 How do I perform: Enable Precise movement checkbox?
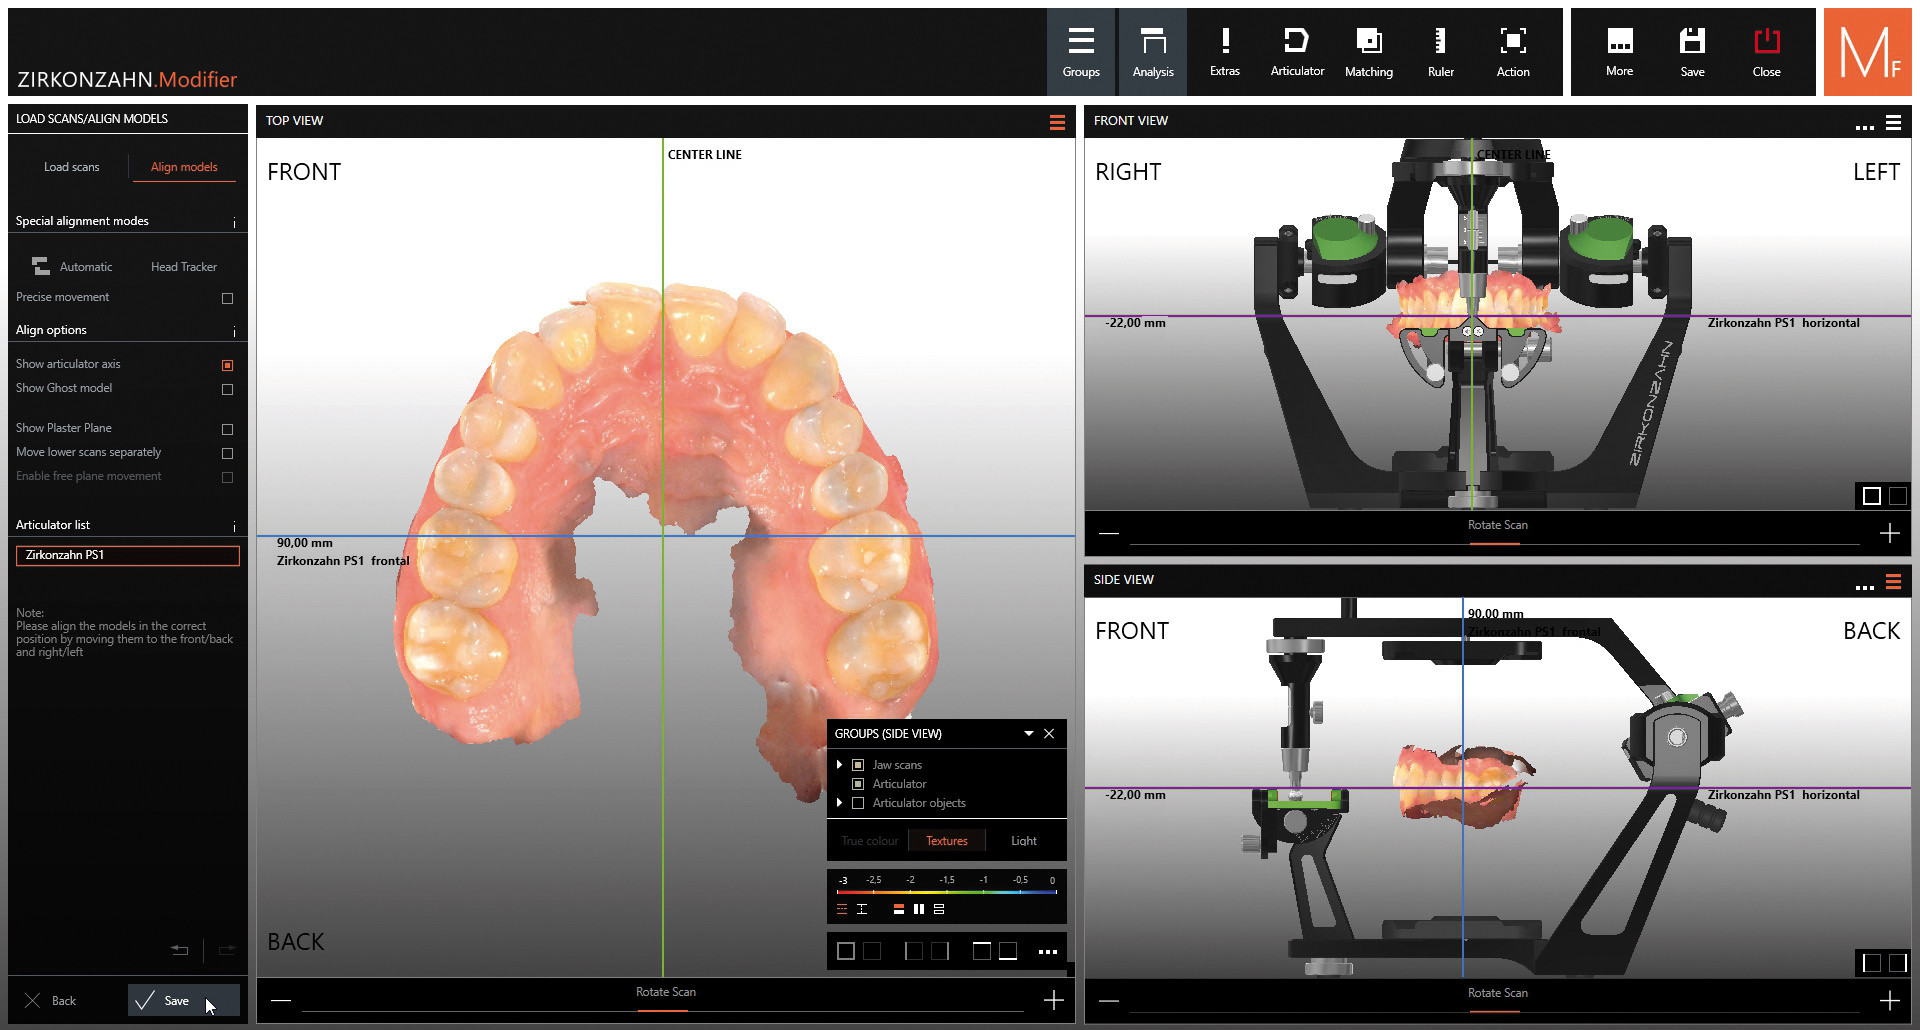(x=227, y=298)
